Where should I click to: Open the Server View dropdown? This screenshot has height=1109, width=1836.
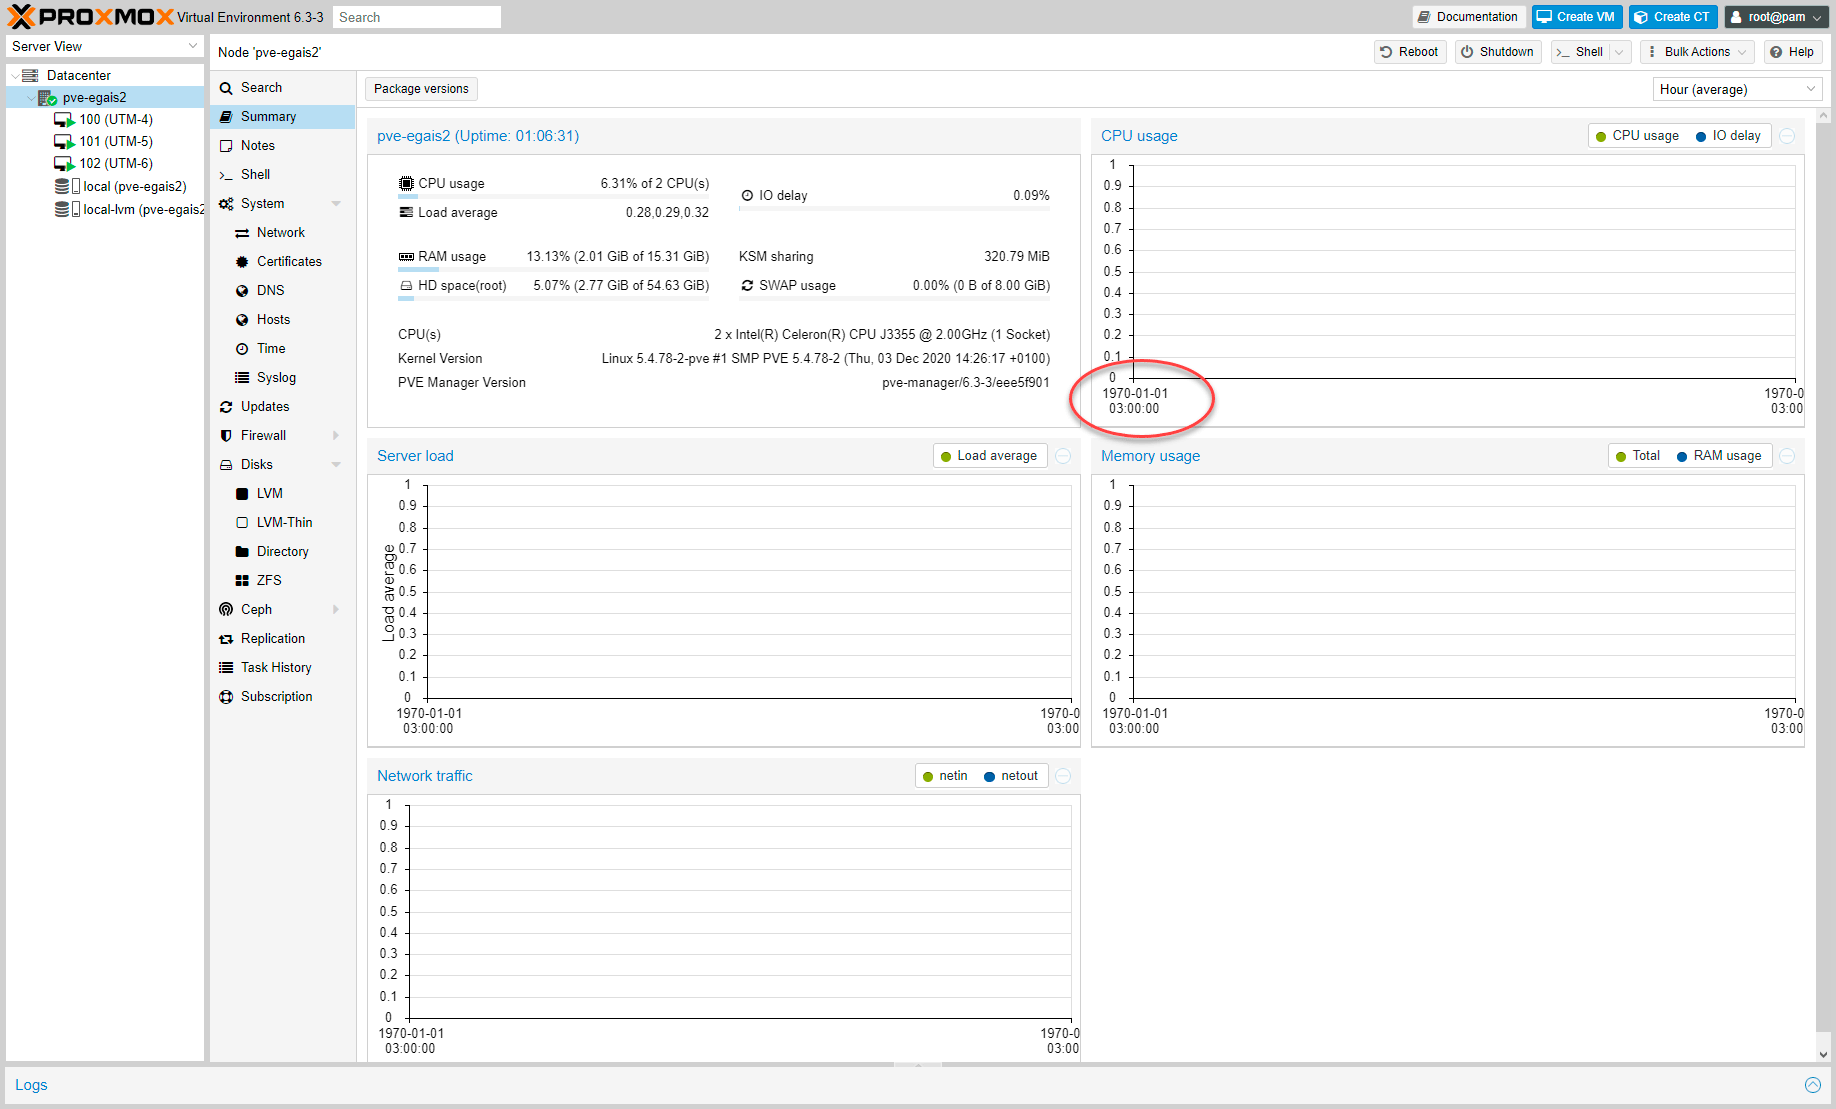[x=104, y=46]
